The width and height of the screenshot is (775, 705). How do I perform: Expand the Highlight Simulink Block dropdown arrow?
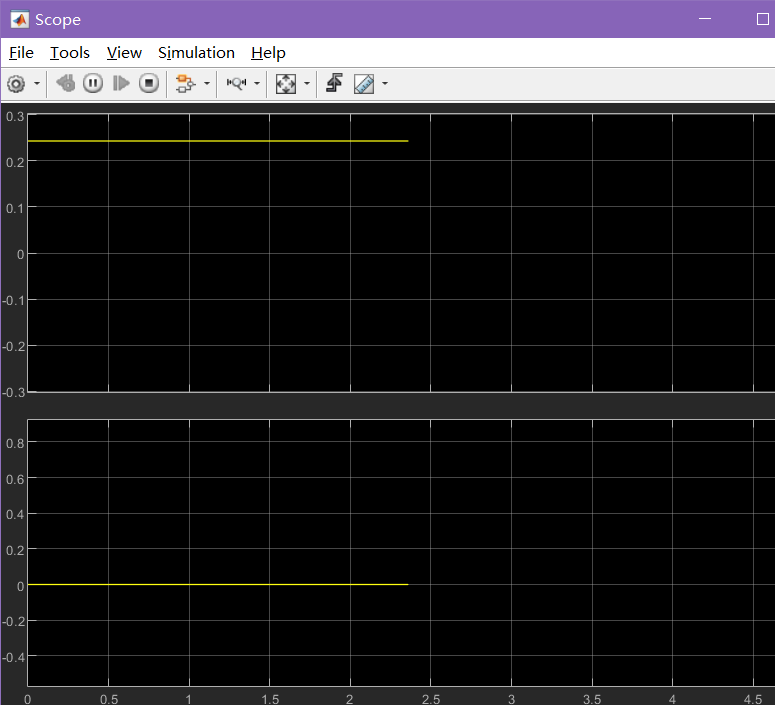click(x=207, y=84)
